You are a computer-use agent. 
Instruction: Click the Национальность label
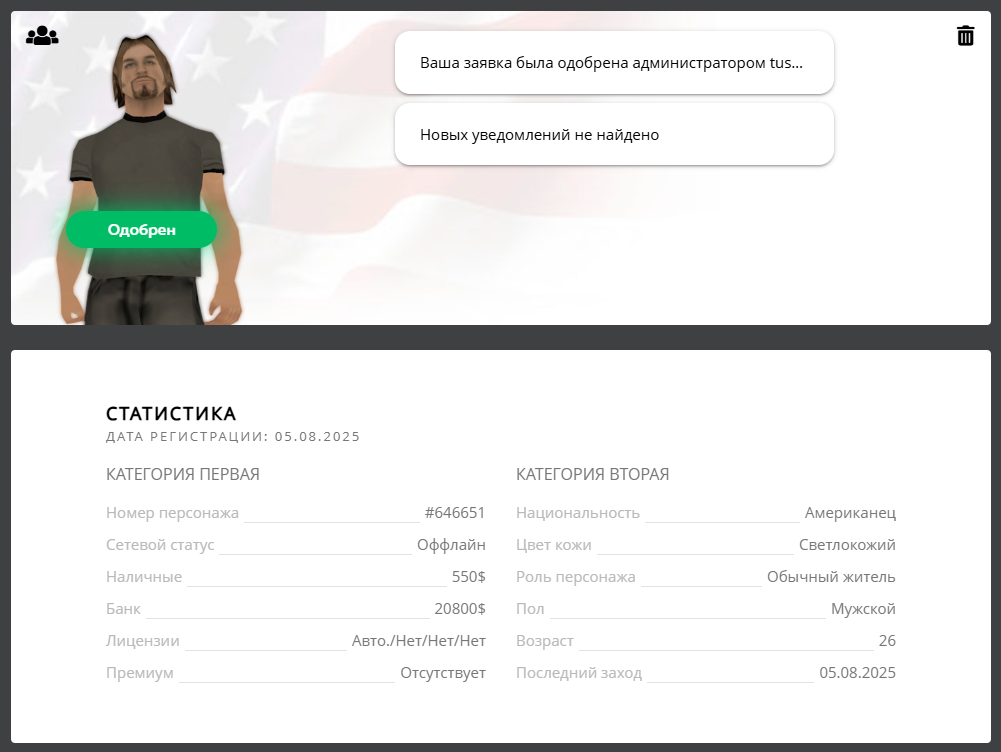[x=578, y=513]
